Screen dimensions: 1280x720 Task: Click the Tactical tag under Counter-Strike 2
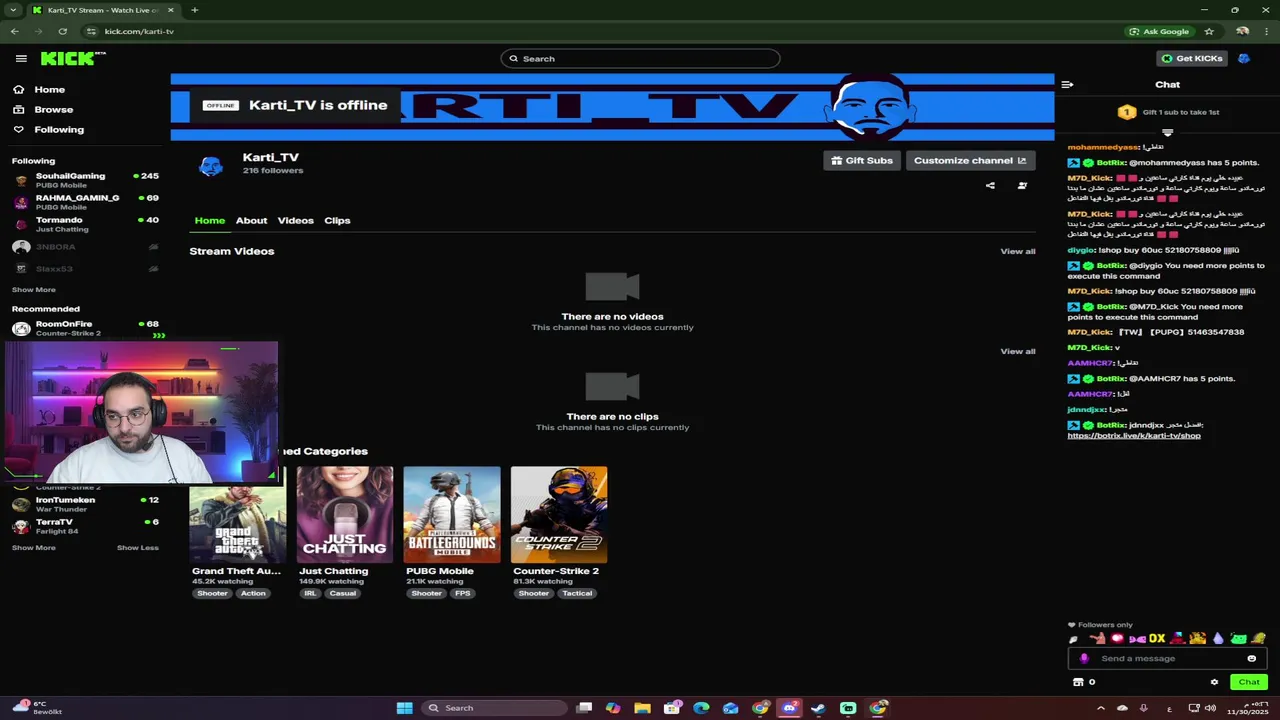[577, 594]
